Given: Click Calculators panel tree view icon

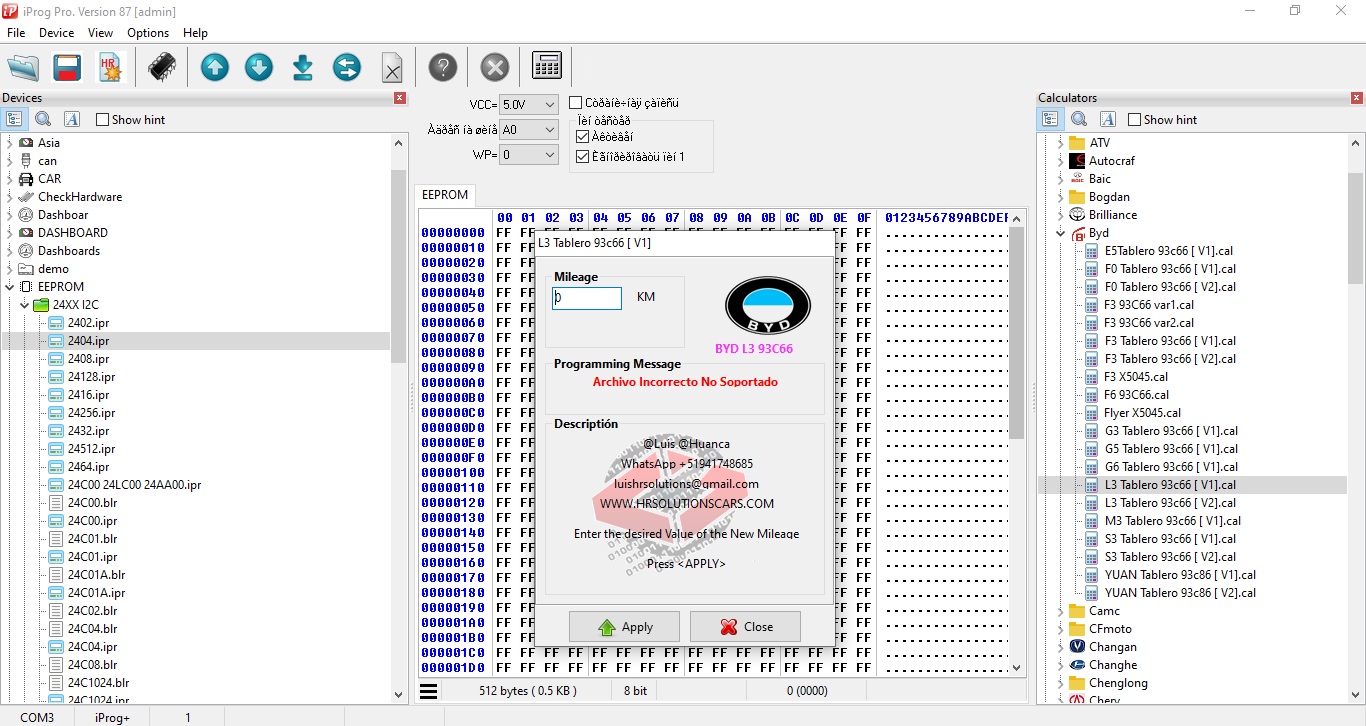Looking at the screenshot, I should (x=1050, y=119).
